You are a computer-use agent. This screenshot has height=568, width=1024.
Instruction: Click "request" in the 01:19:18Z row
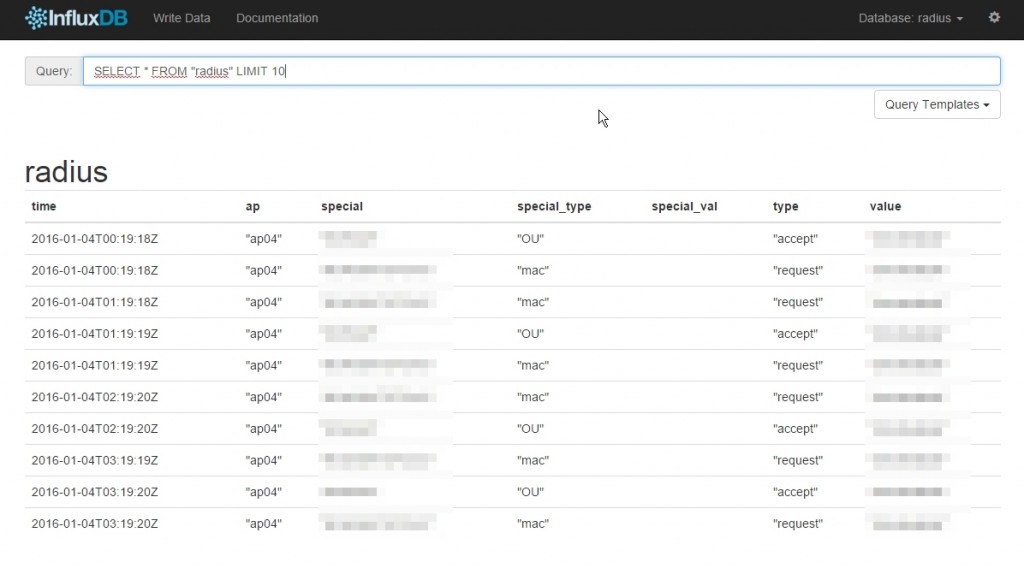coord(797,302)
